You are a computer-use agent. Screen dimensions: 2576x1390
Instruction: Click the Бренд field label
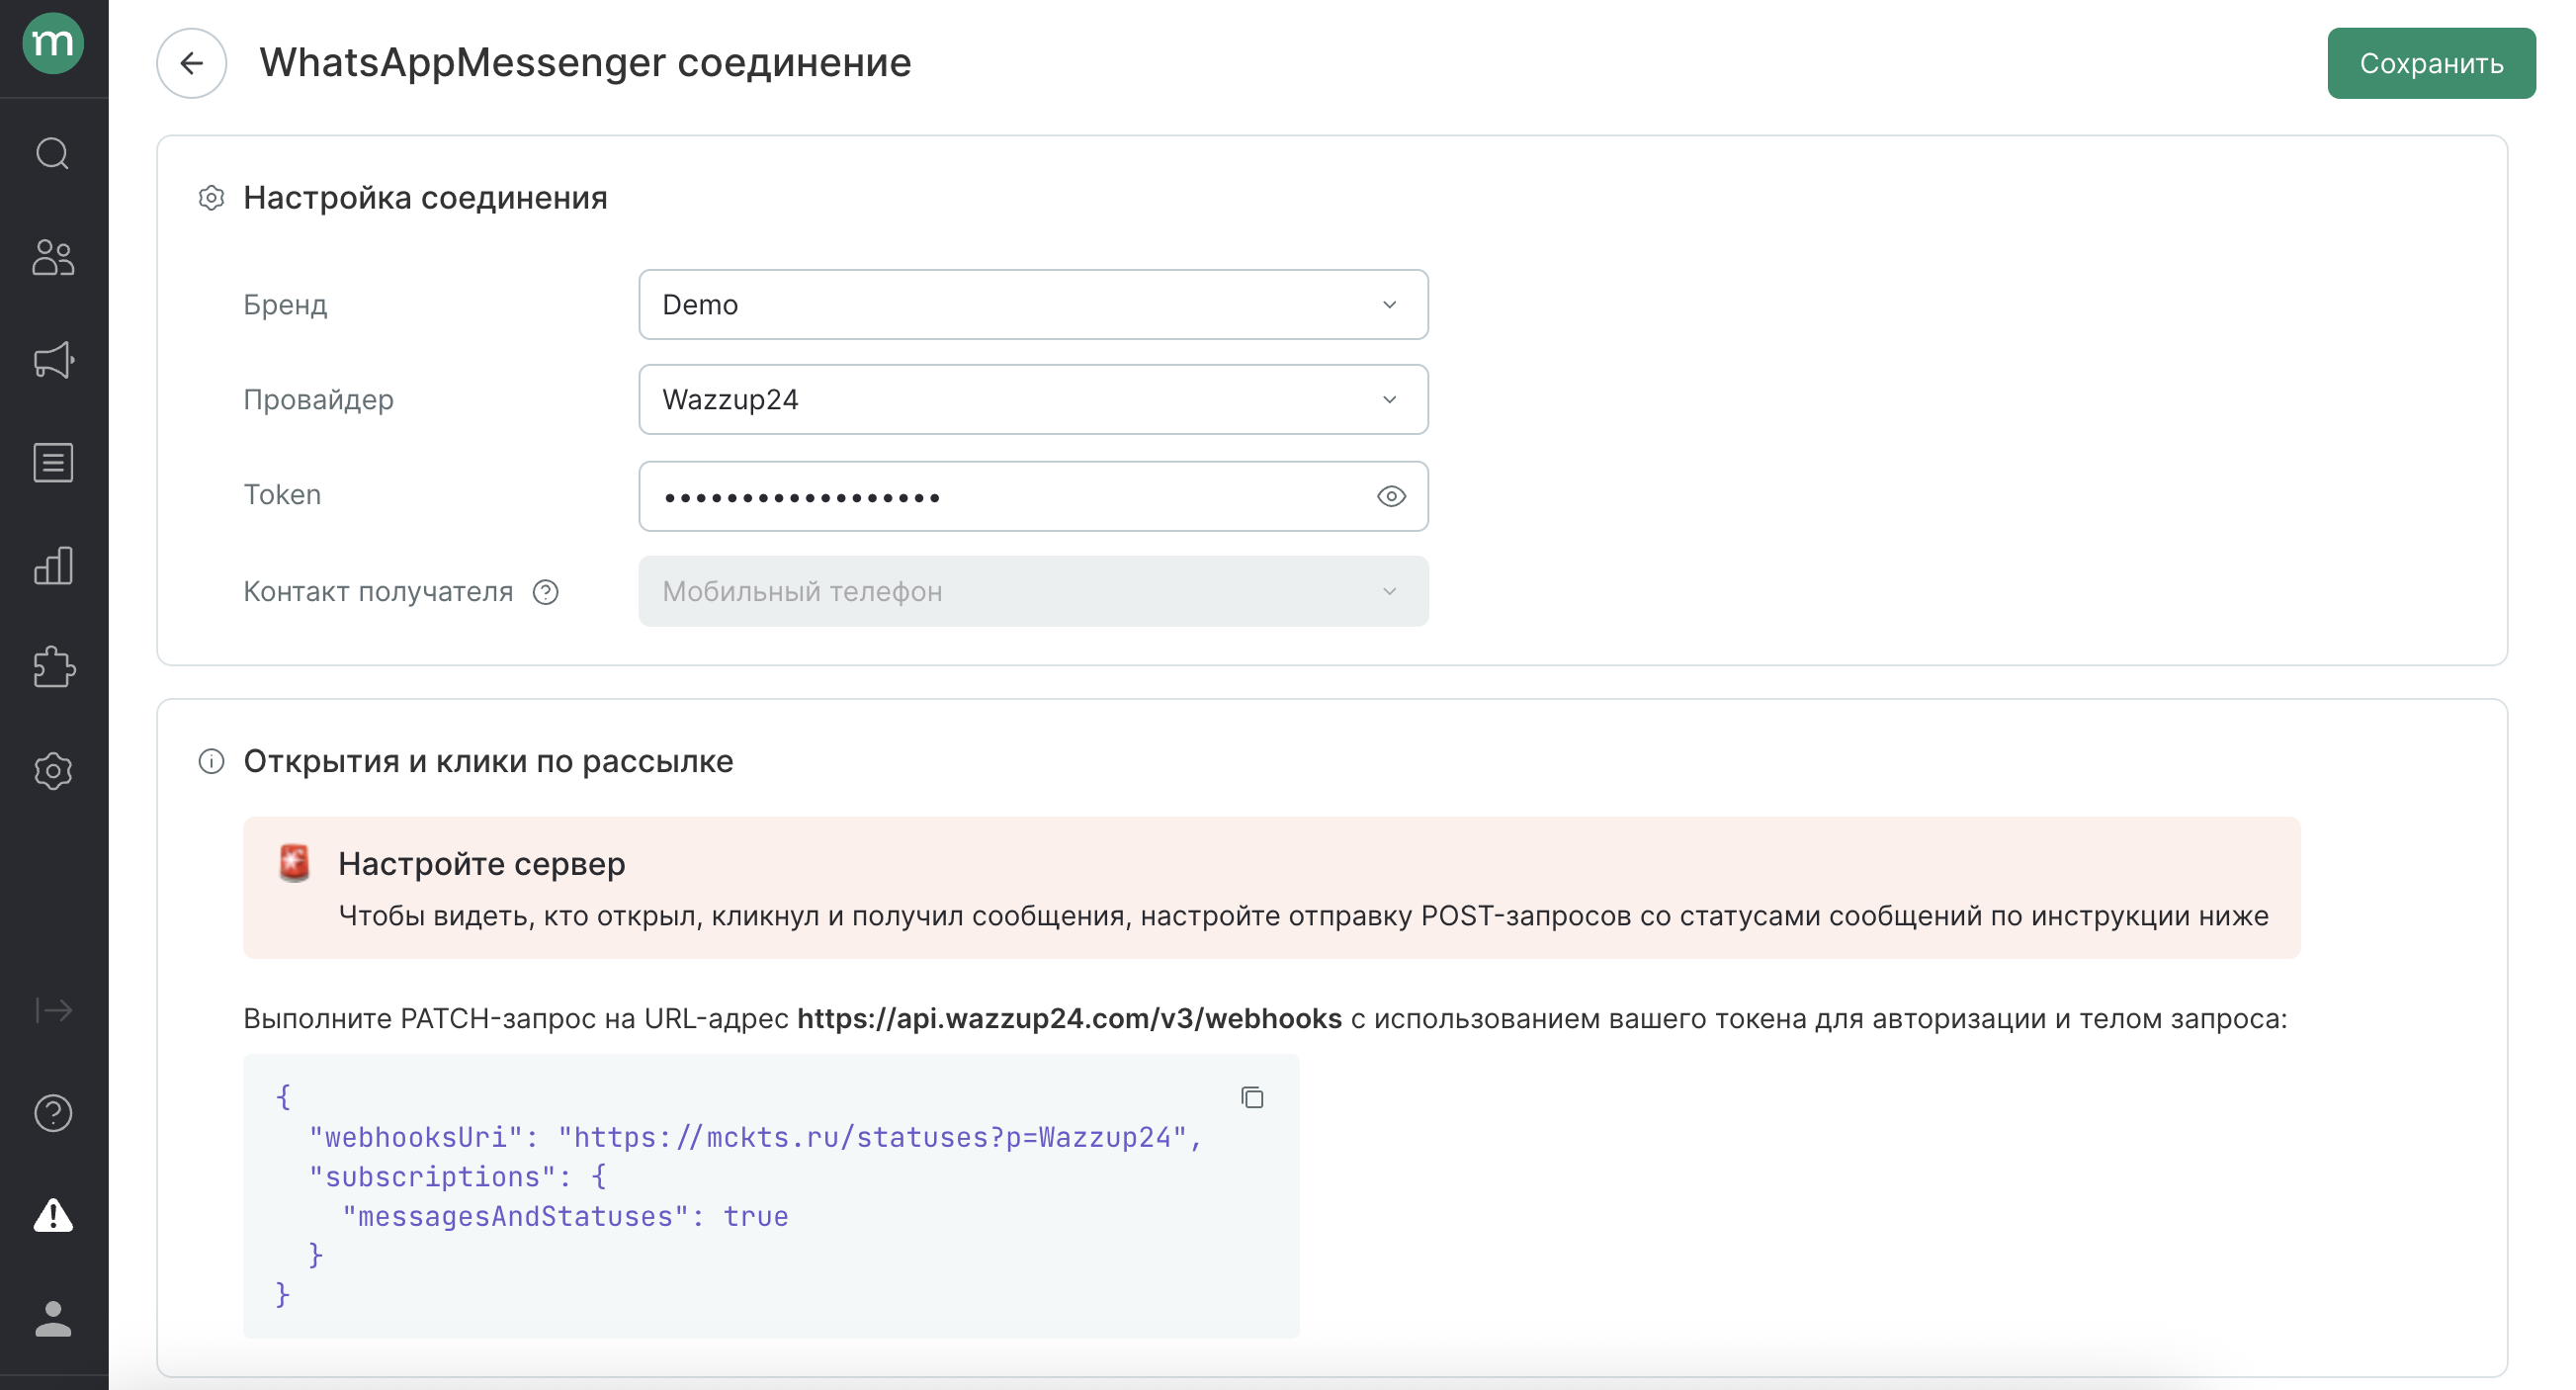tap(285, 304)
